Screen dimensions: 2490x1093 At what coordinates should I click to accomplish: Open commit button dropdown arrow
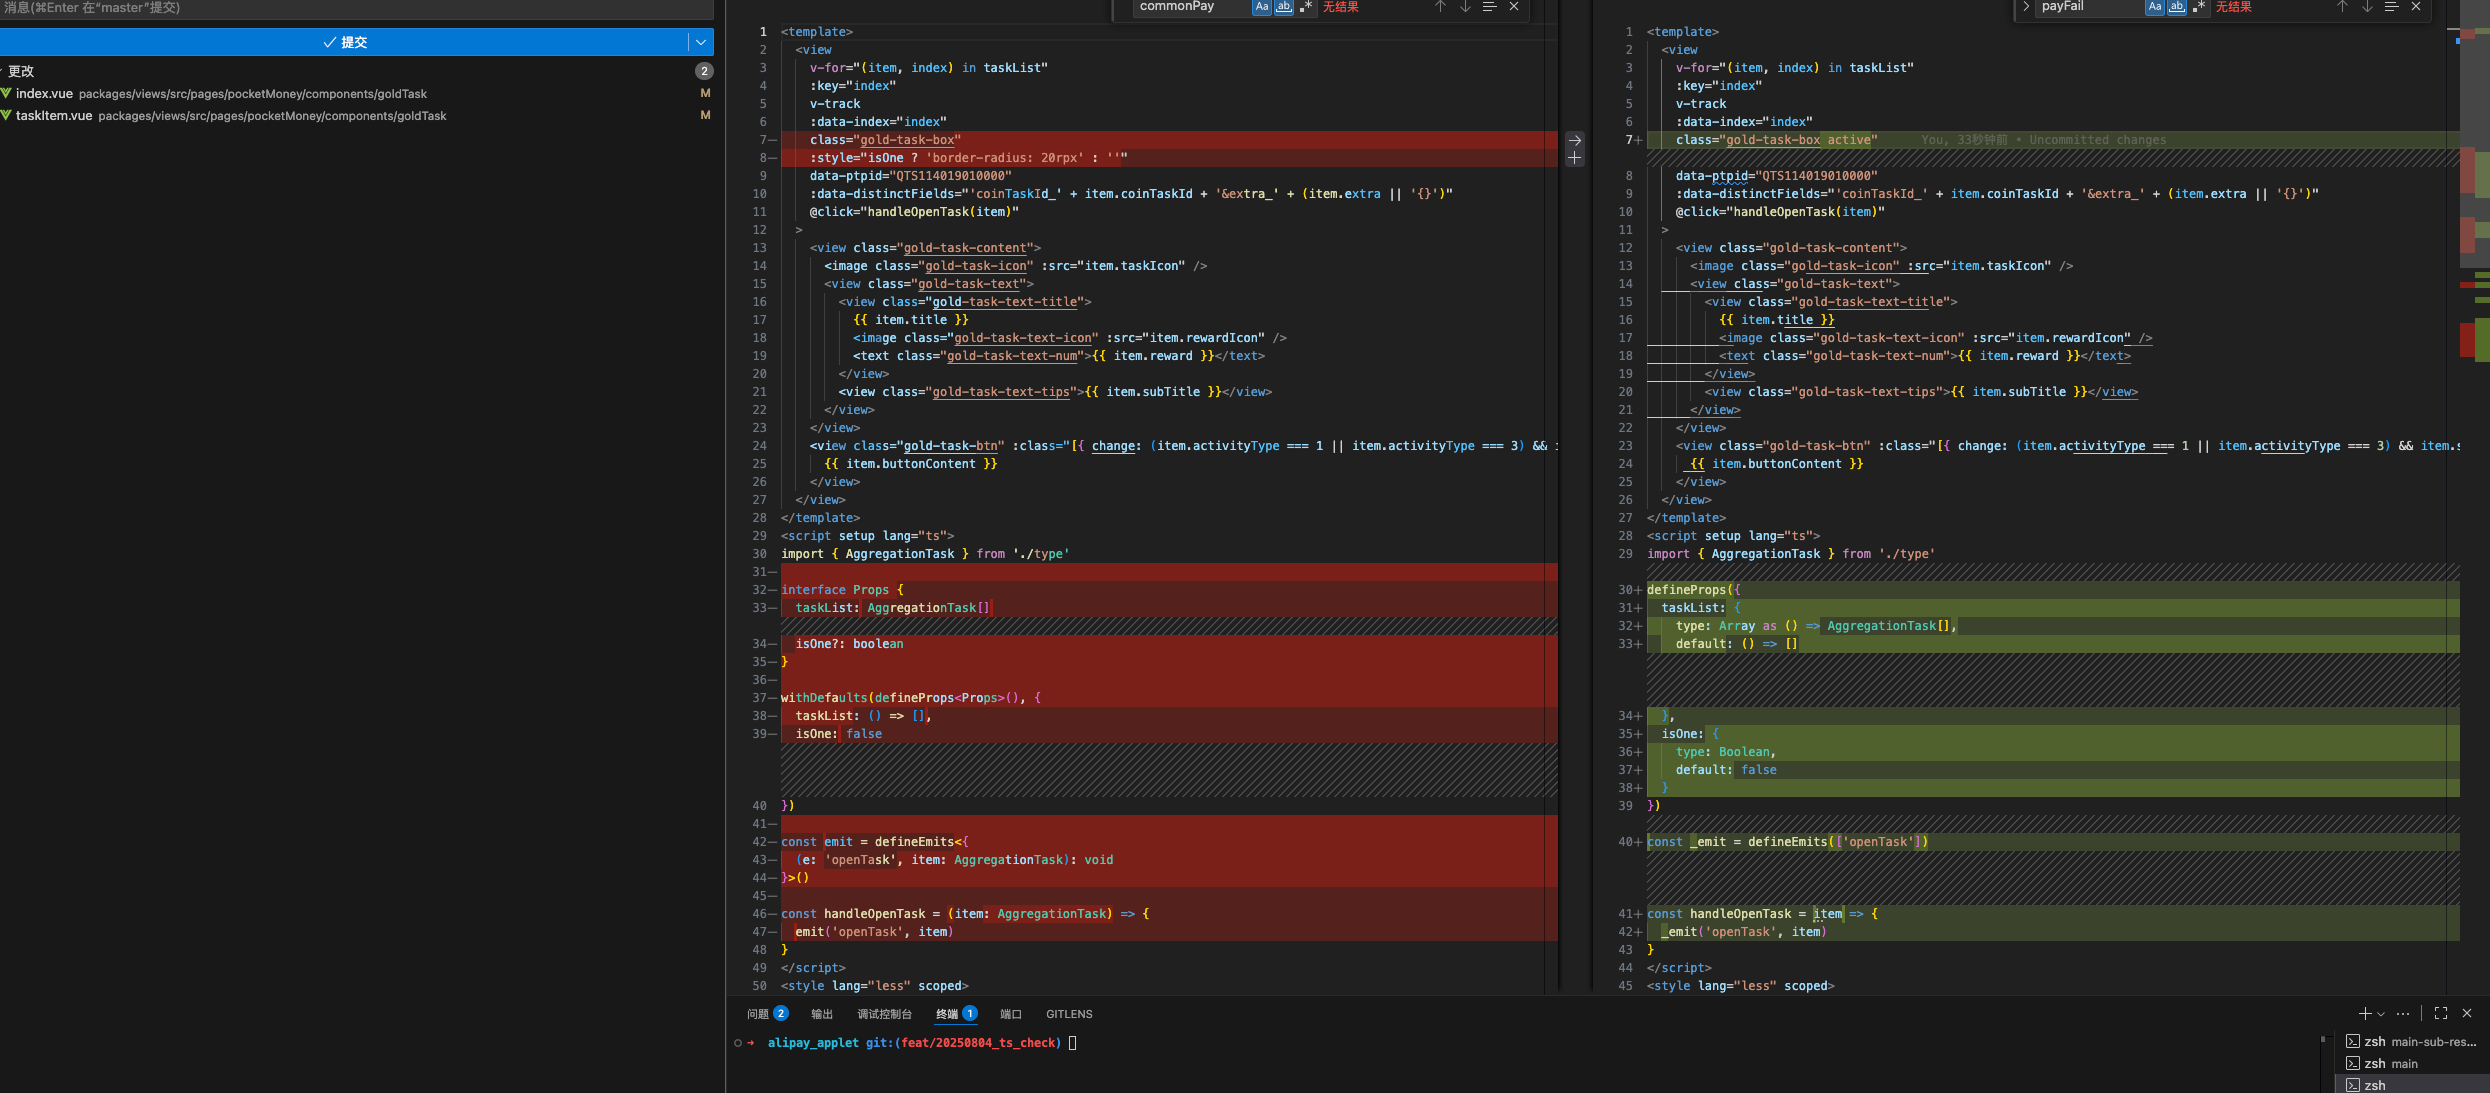[701, 42]
